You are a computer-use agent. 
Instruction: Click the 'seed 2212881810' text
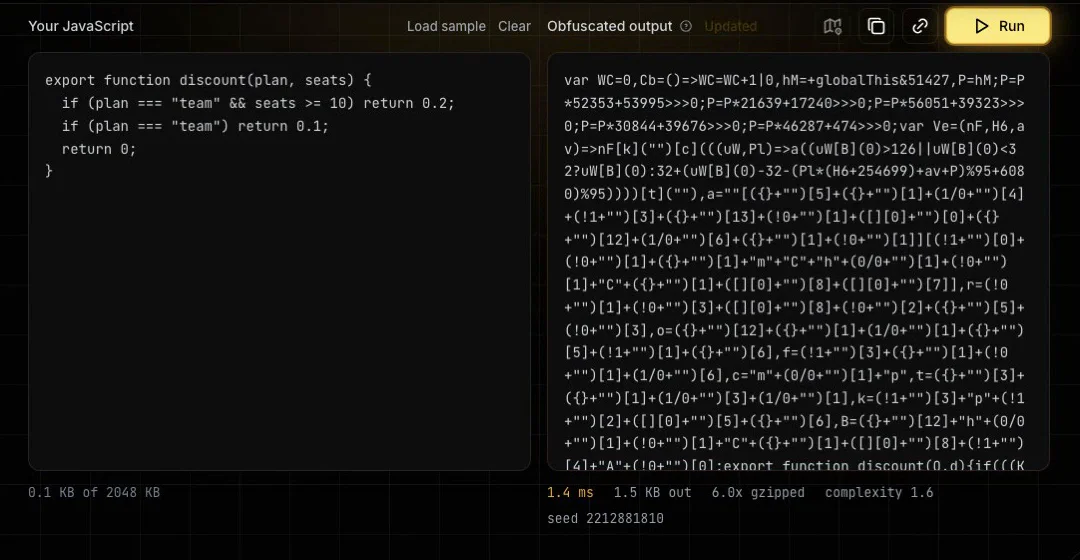pos(605,519)
